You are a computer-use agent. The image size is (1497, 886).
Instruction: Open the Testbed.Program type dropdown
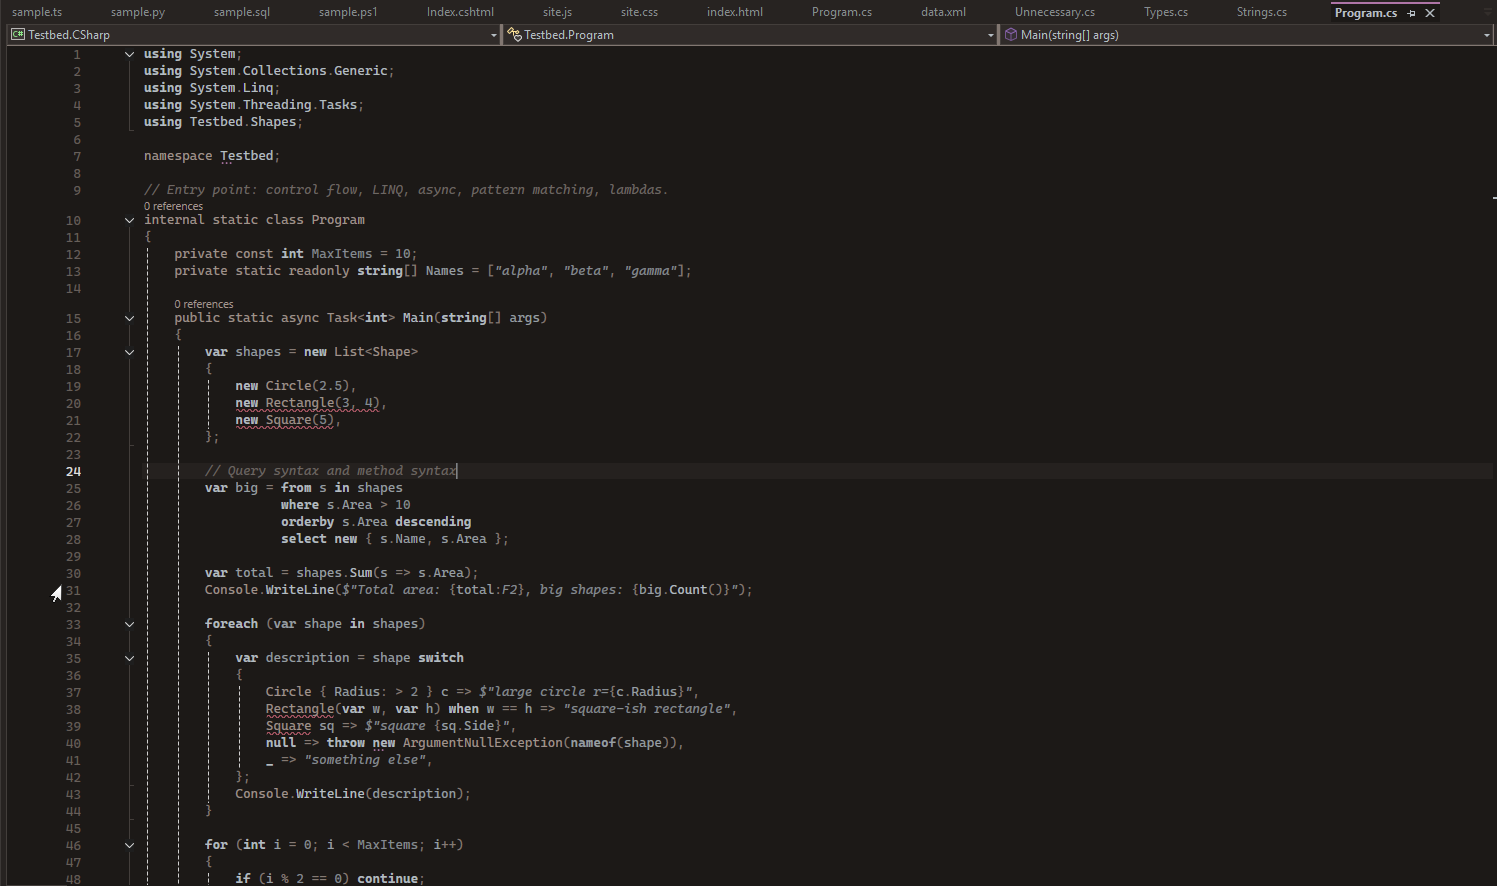(x=990, y=35)
